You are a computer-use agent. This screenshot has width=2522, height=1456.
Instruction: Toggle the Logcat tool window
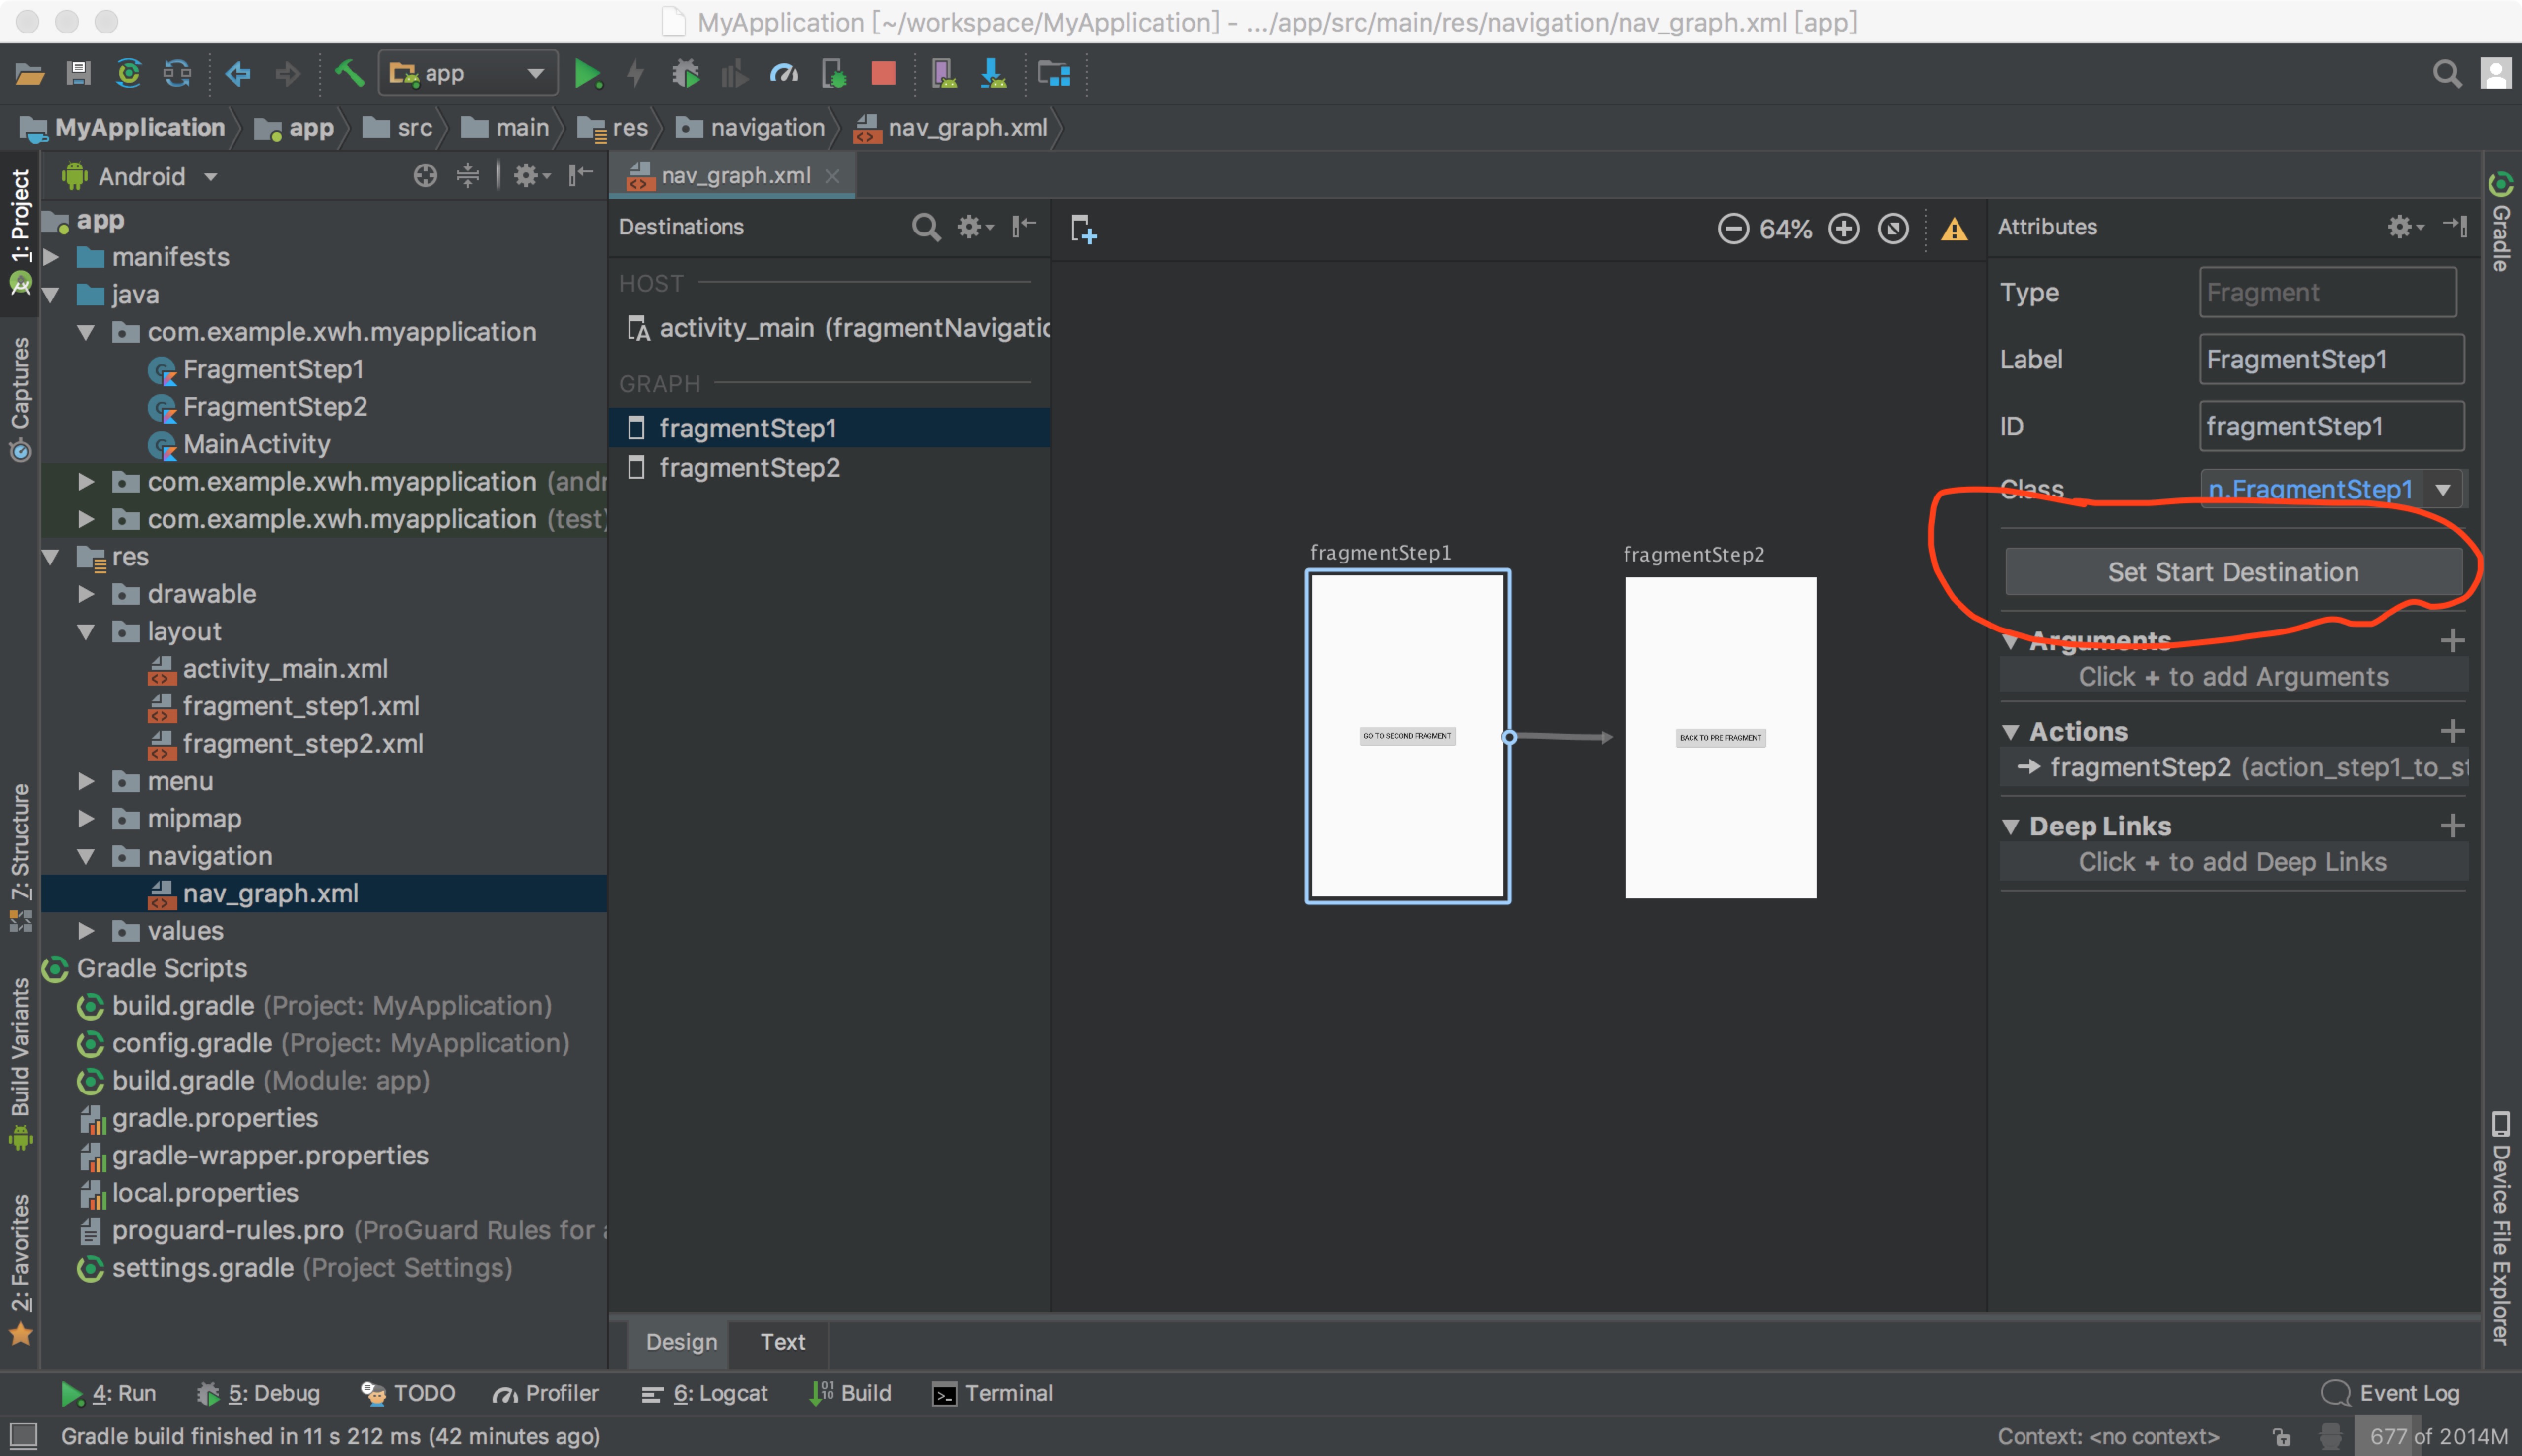tap(705, 1393)
